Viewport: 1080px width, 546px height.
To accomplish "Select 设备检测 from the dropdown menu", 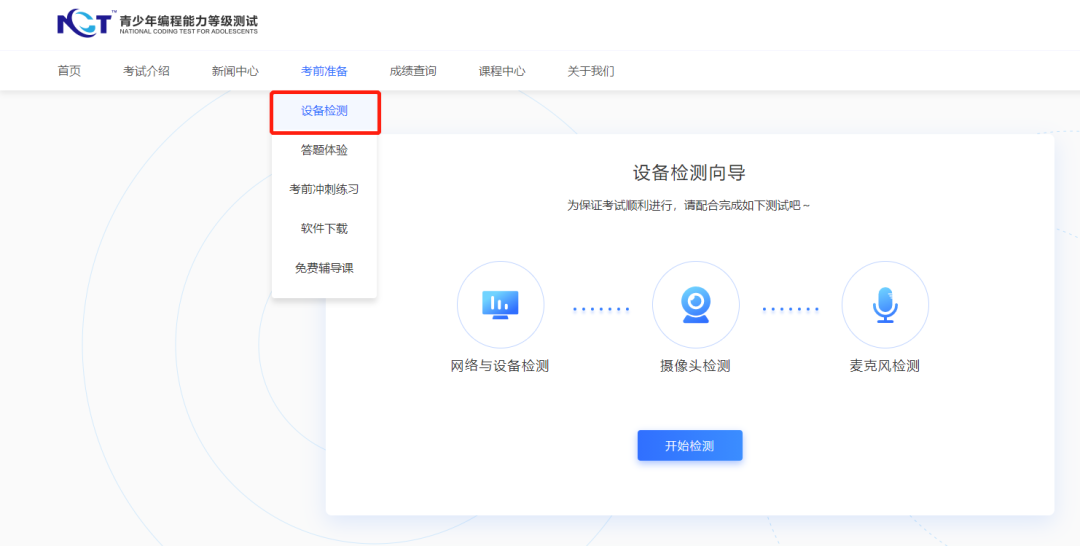I will point(324,112).
